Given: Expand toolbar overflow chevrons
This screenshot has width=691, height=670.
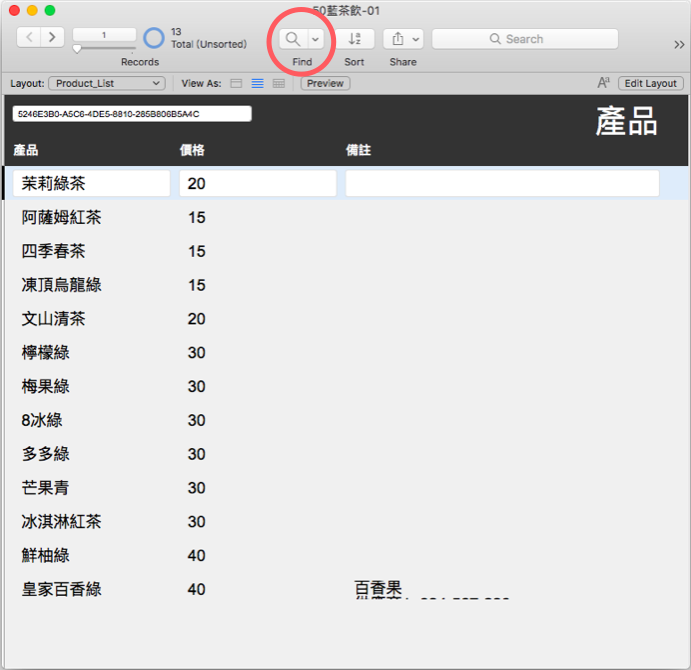Looking at the screenshot, I should coord(679,44).
